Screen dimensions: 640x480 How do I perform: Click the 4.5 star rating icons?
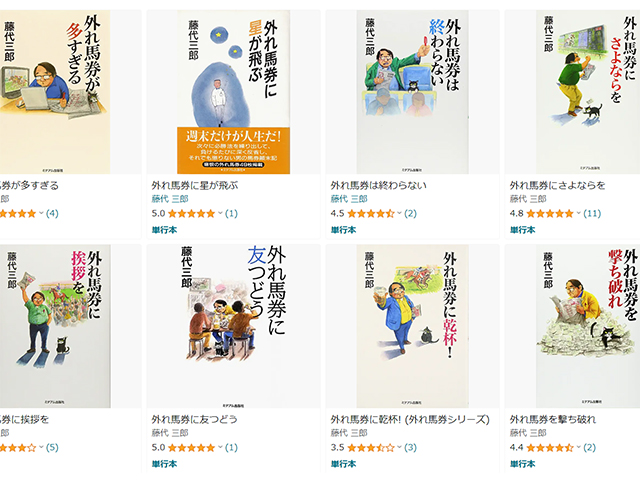(371, 213)
